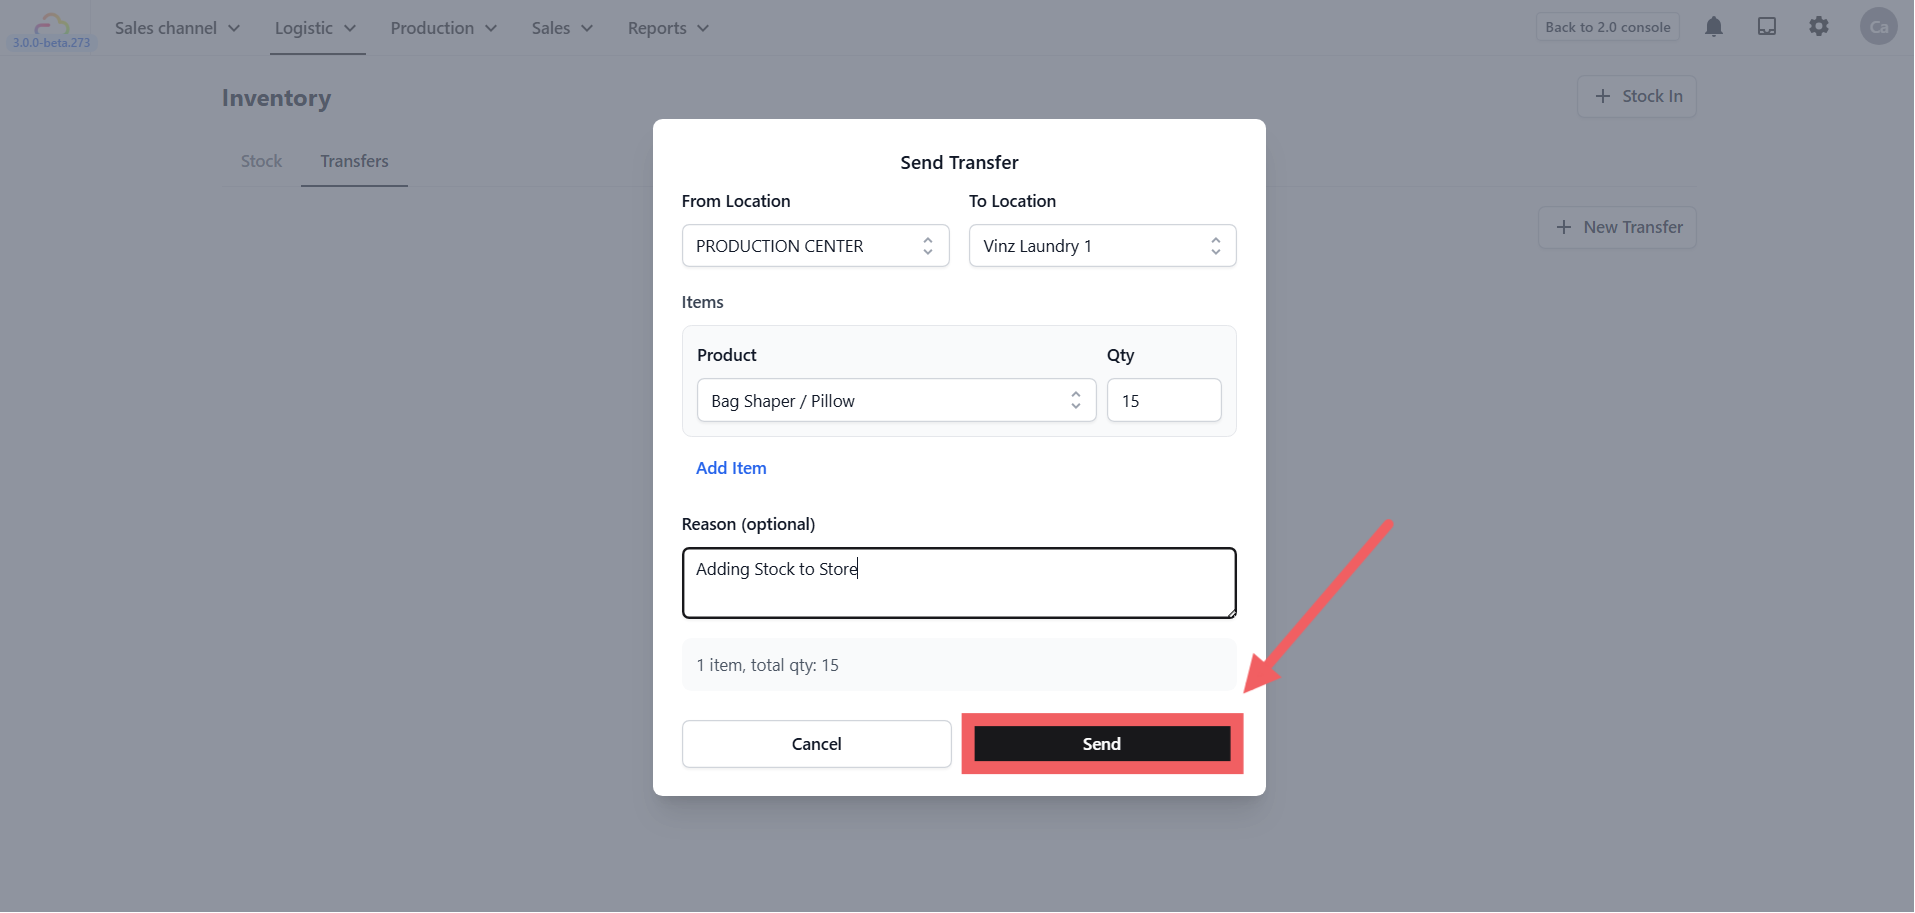Click the plus icon on Stock In
Screen dimensions: 1915x913
pyautogui.click(x=1603, y=96)
